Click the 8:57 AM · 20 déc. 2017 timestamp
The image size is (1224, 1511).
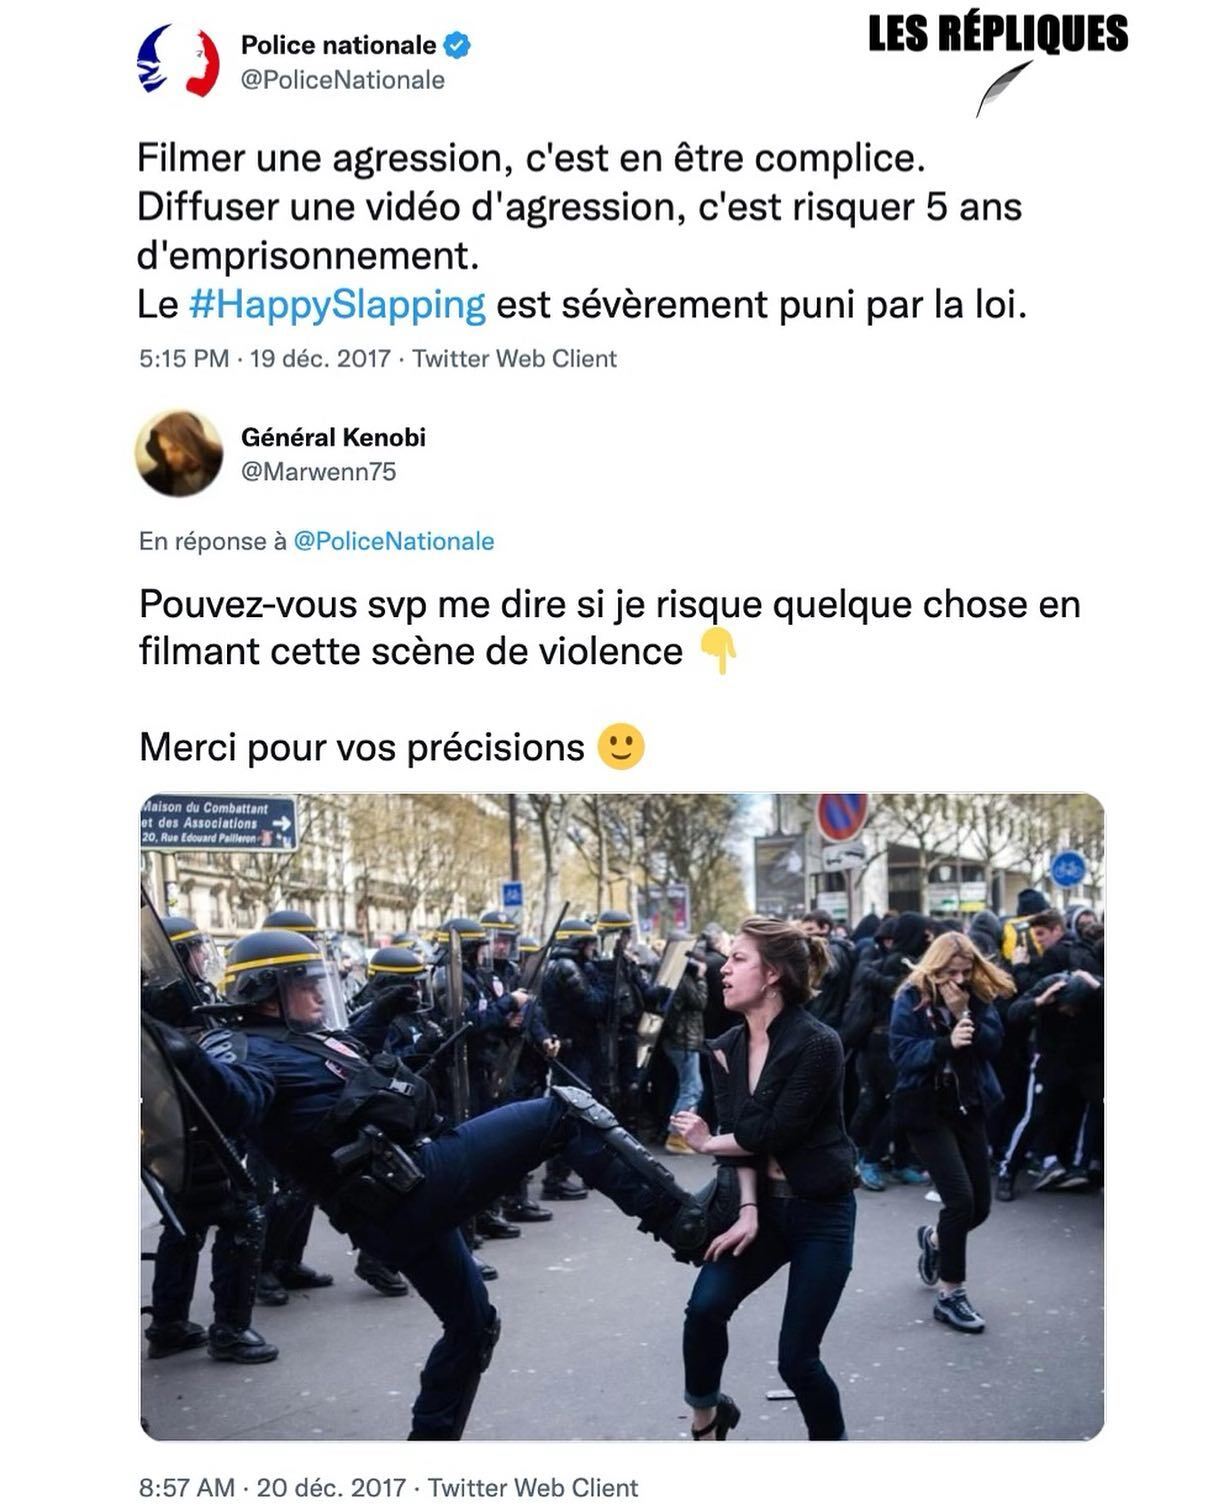point(272,1487)
